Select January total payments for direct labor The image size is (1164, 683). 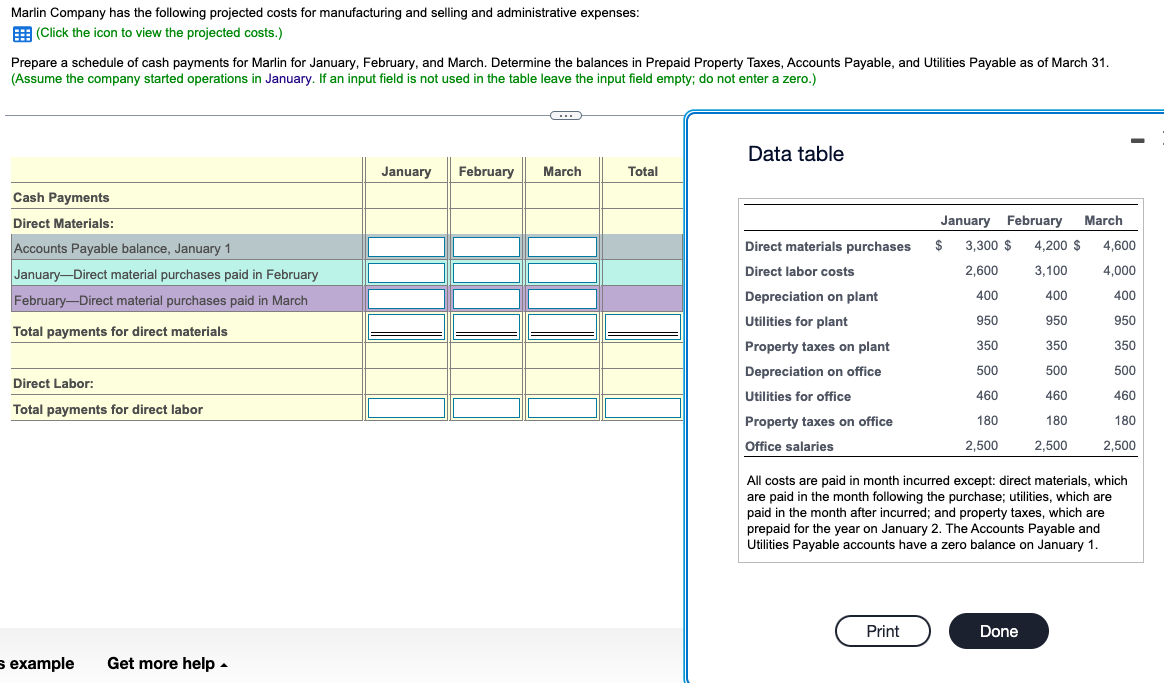pos(406,408)
